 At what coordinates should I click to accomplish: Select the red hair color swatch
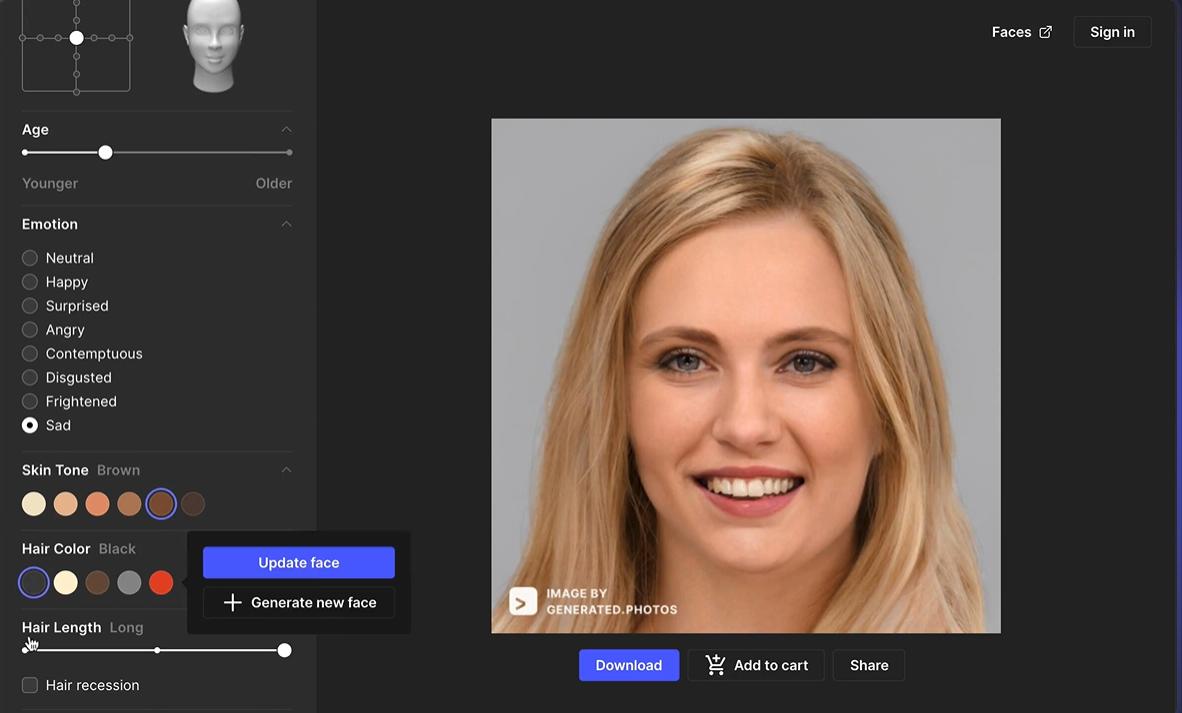click(161, 583)
